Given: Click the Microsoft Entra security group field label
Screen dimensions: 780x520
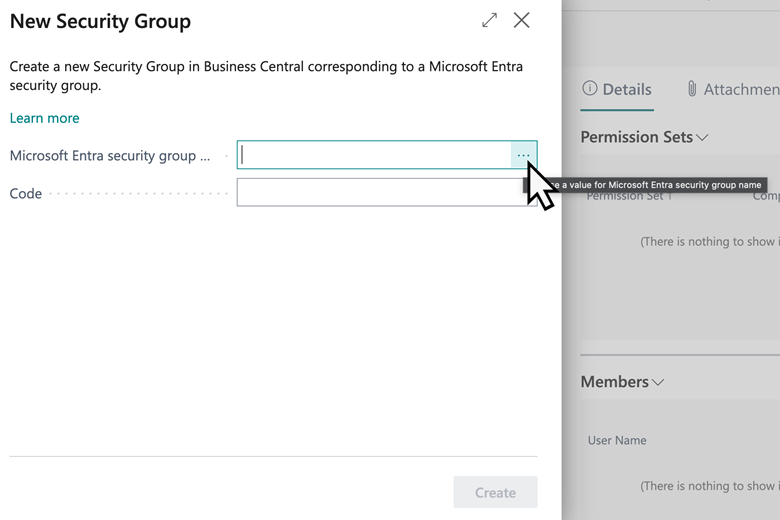Looking at the screenshot, I should tap(110, 156).
